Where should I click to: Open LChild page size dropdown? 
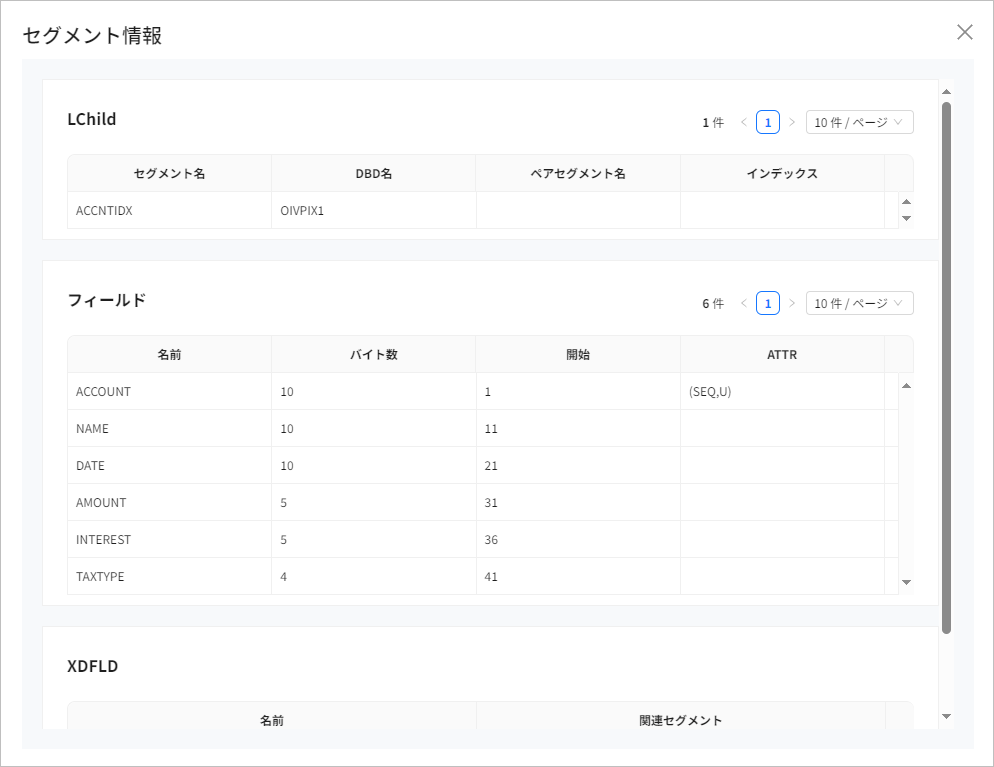859,122
